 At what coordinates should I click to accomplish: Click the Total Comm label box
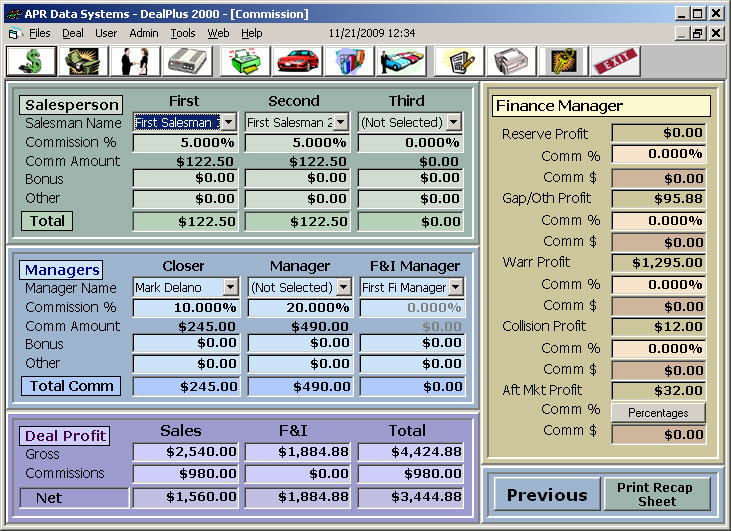(x=71, y=386)
